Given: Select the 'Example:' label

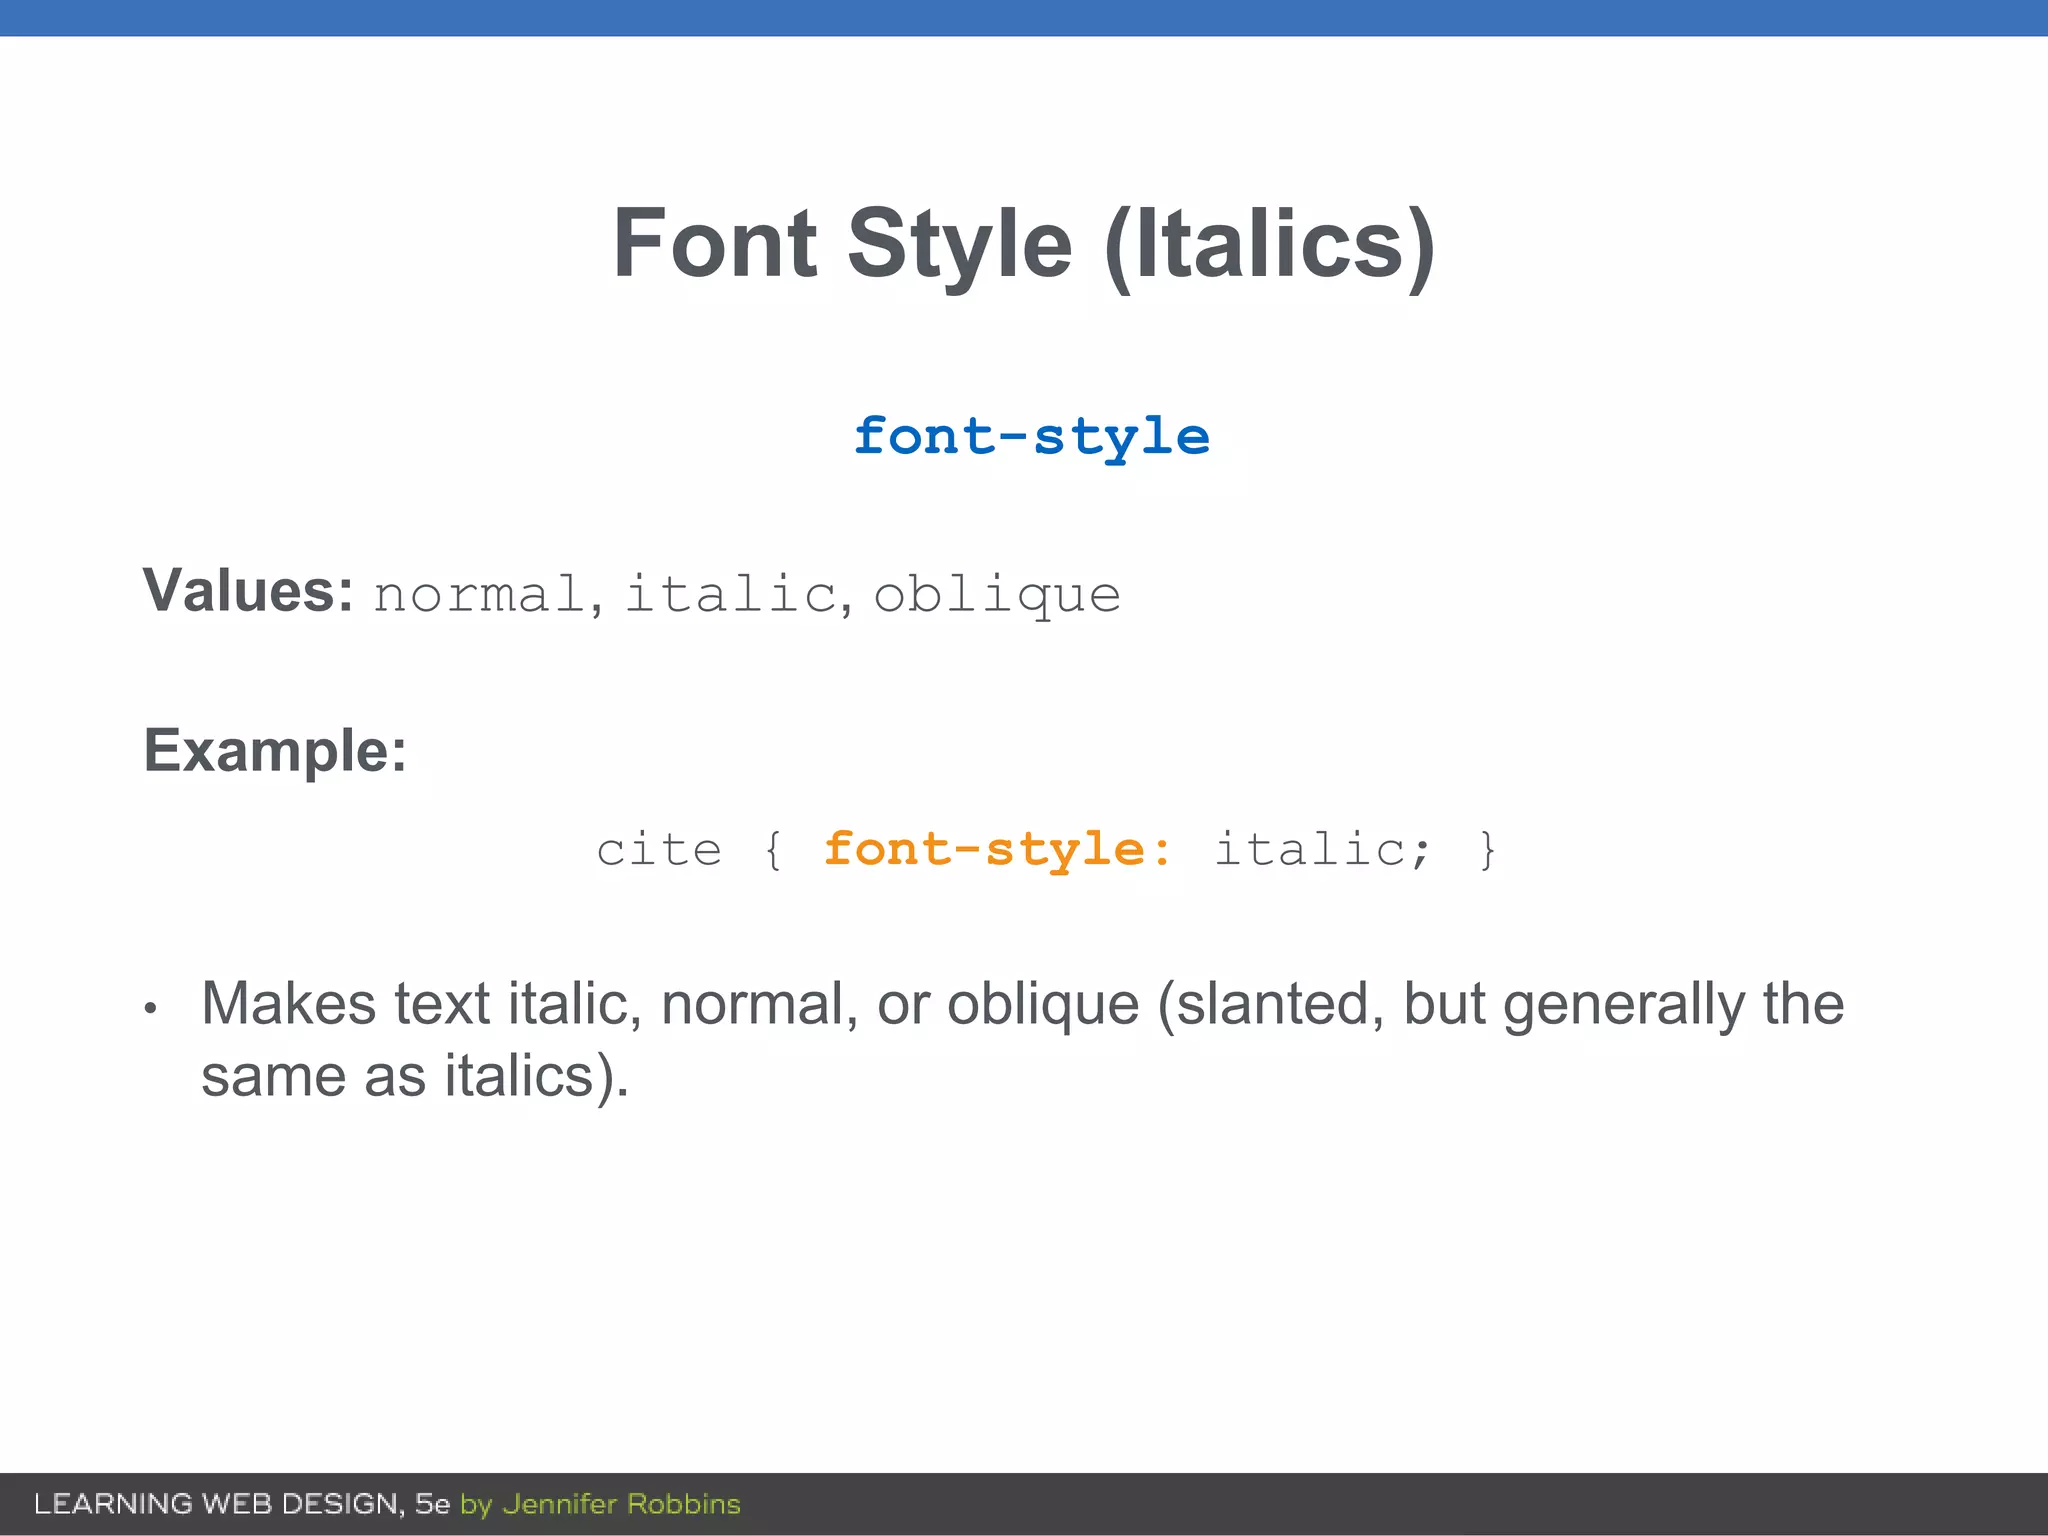Looking at the screenshot, I should point(275,750).
